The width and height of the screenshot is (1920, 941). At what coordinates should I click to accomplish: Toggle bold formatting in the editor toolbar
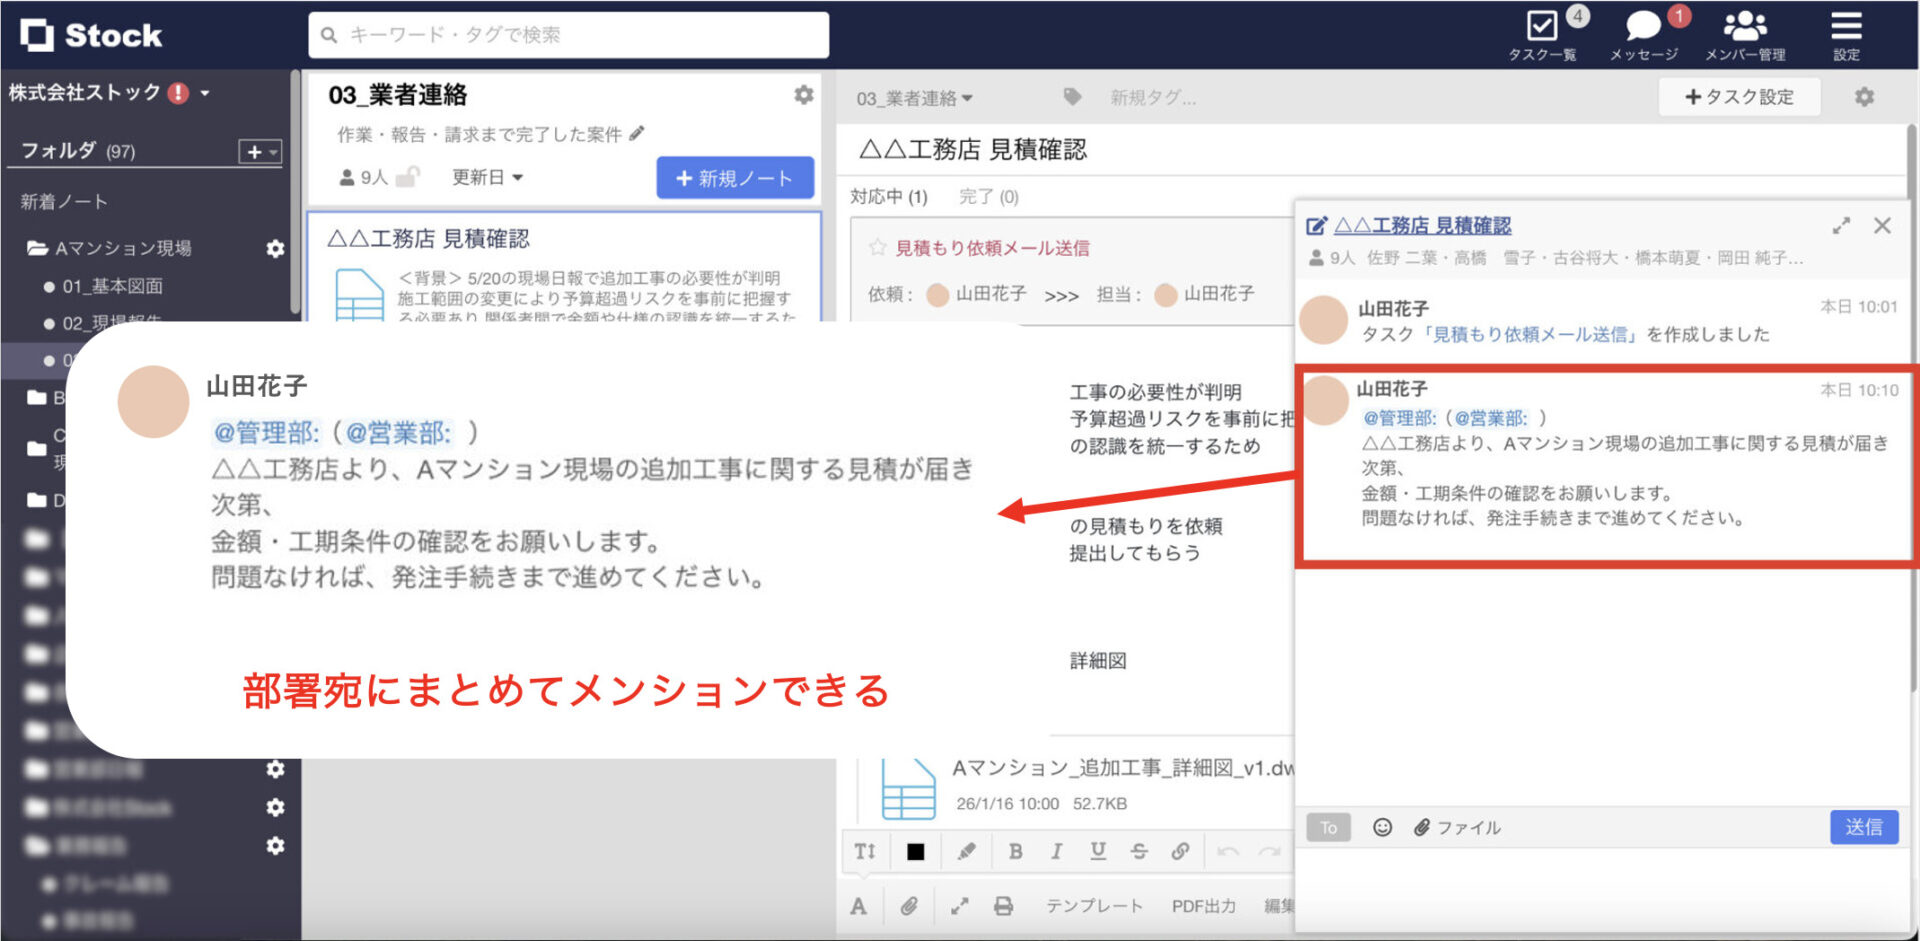[1015, 851]
